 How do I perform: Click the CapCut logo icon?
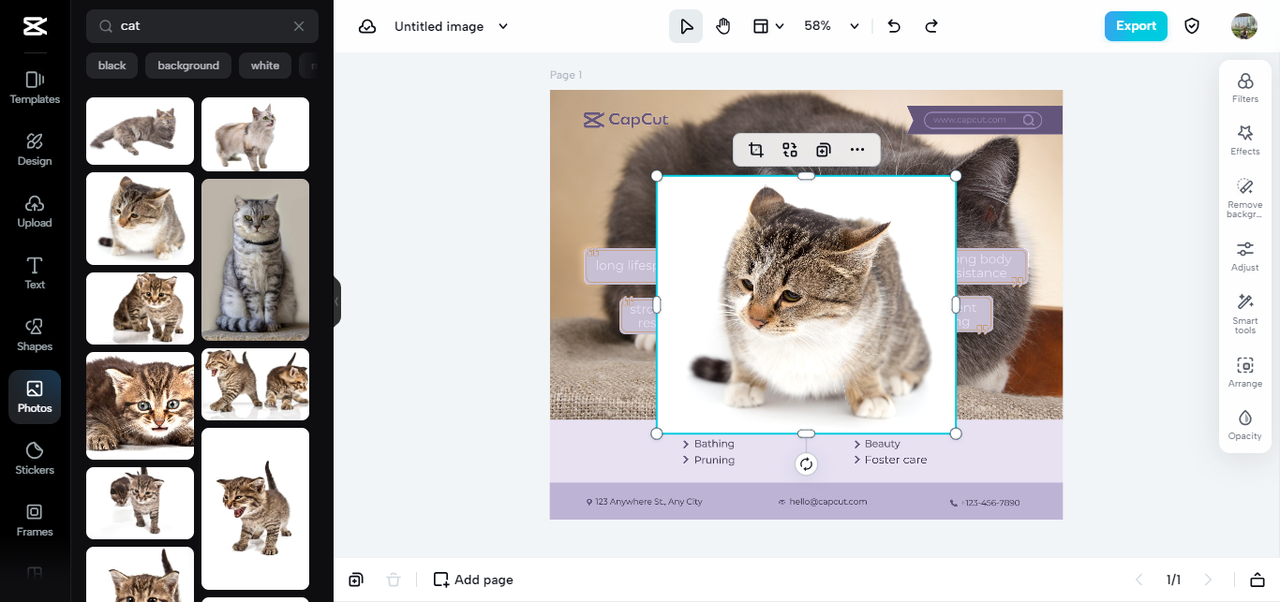coord(34,26)
